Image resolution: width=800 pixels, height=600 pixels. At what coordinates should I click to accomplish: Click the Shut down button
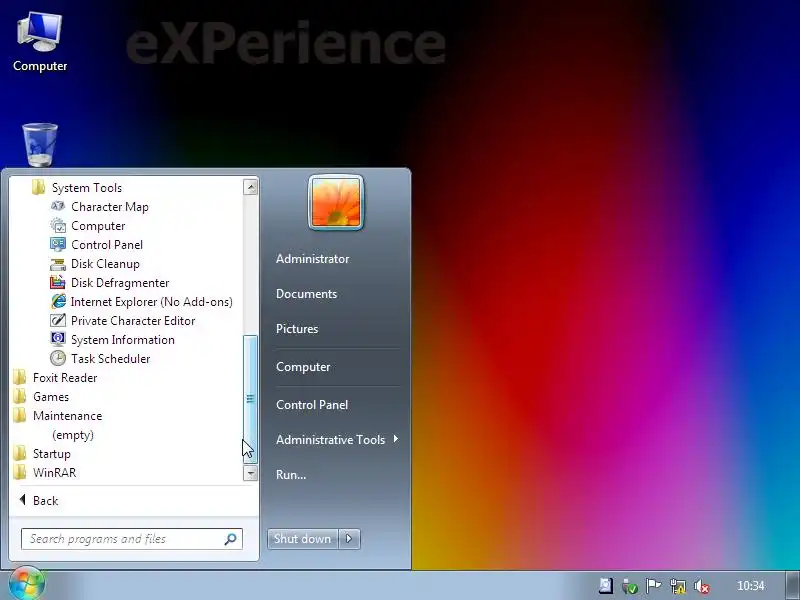(302, 539)
